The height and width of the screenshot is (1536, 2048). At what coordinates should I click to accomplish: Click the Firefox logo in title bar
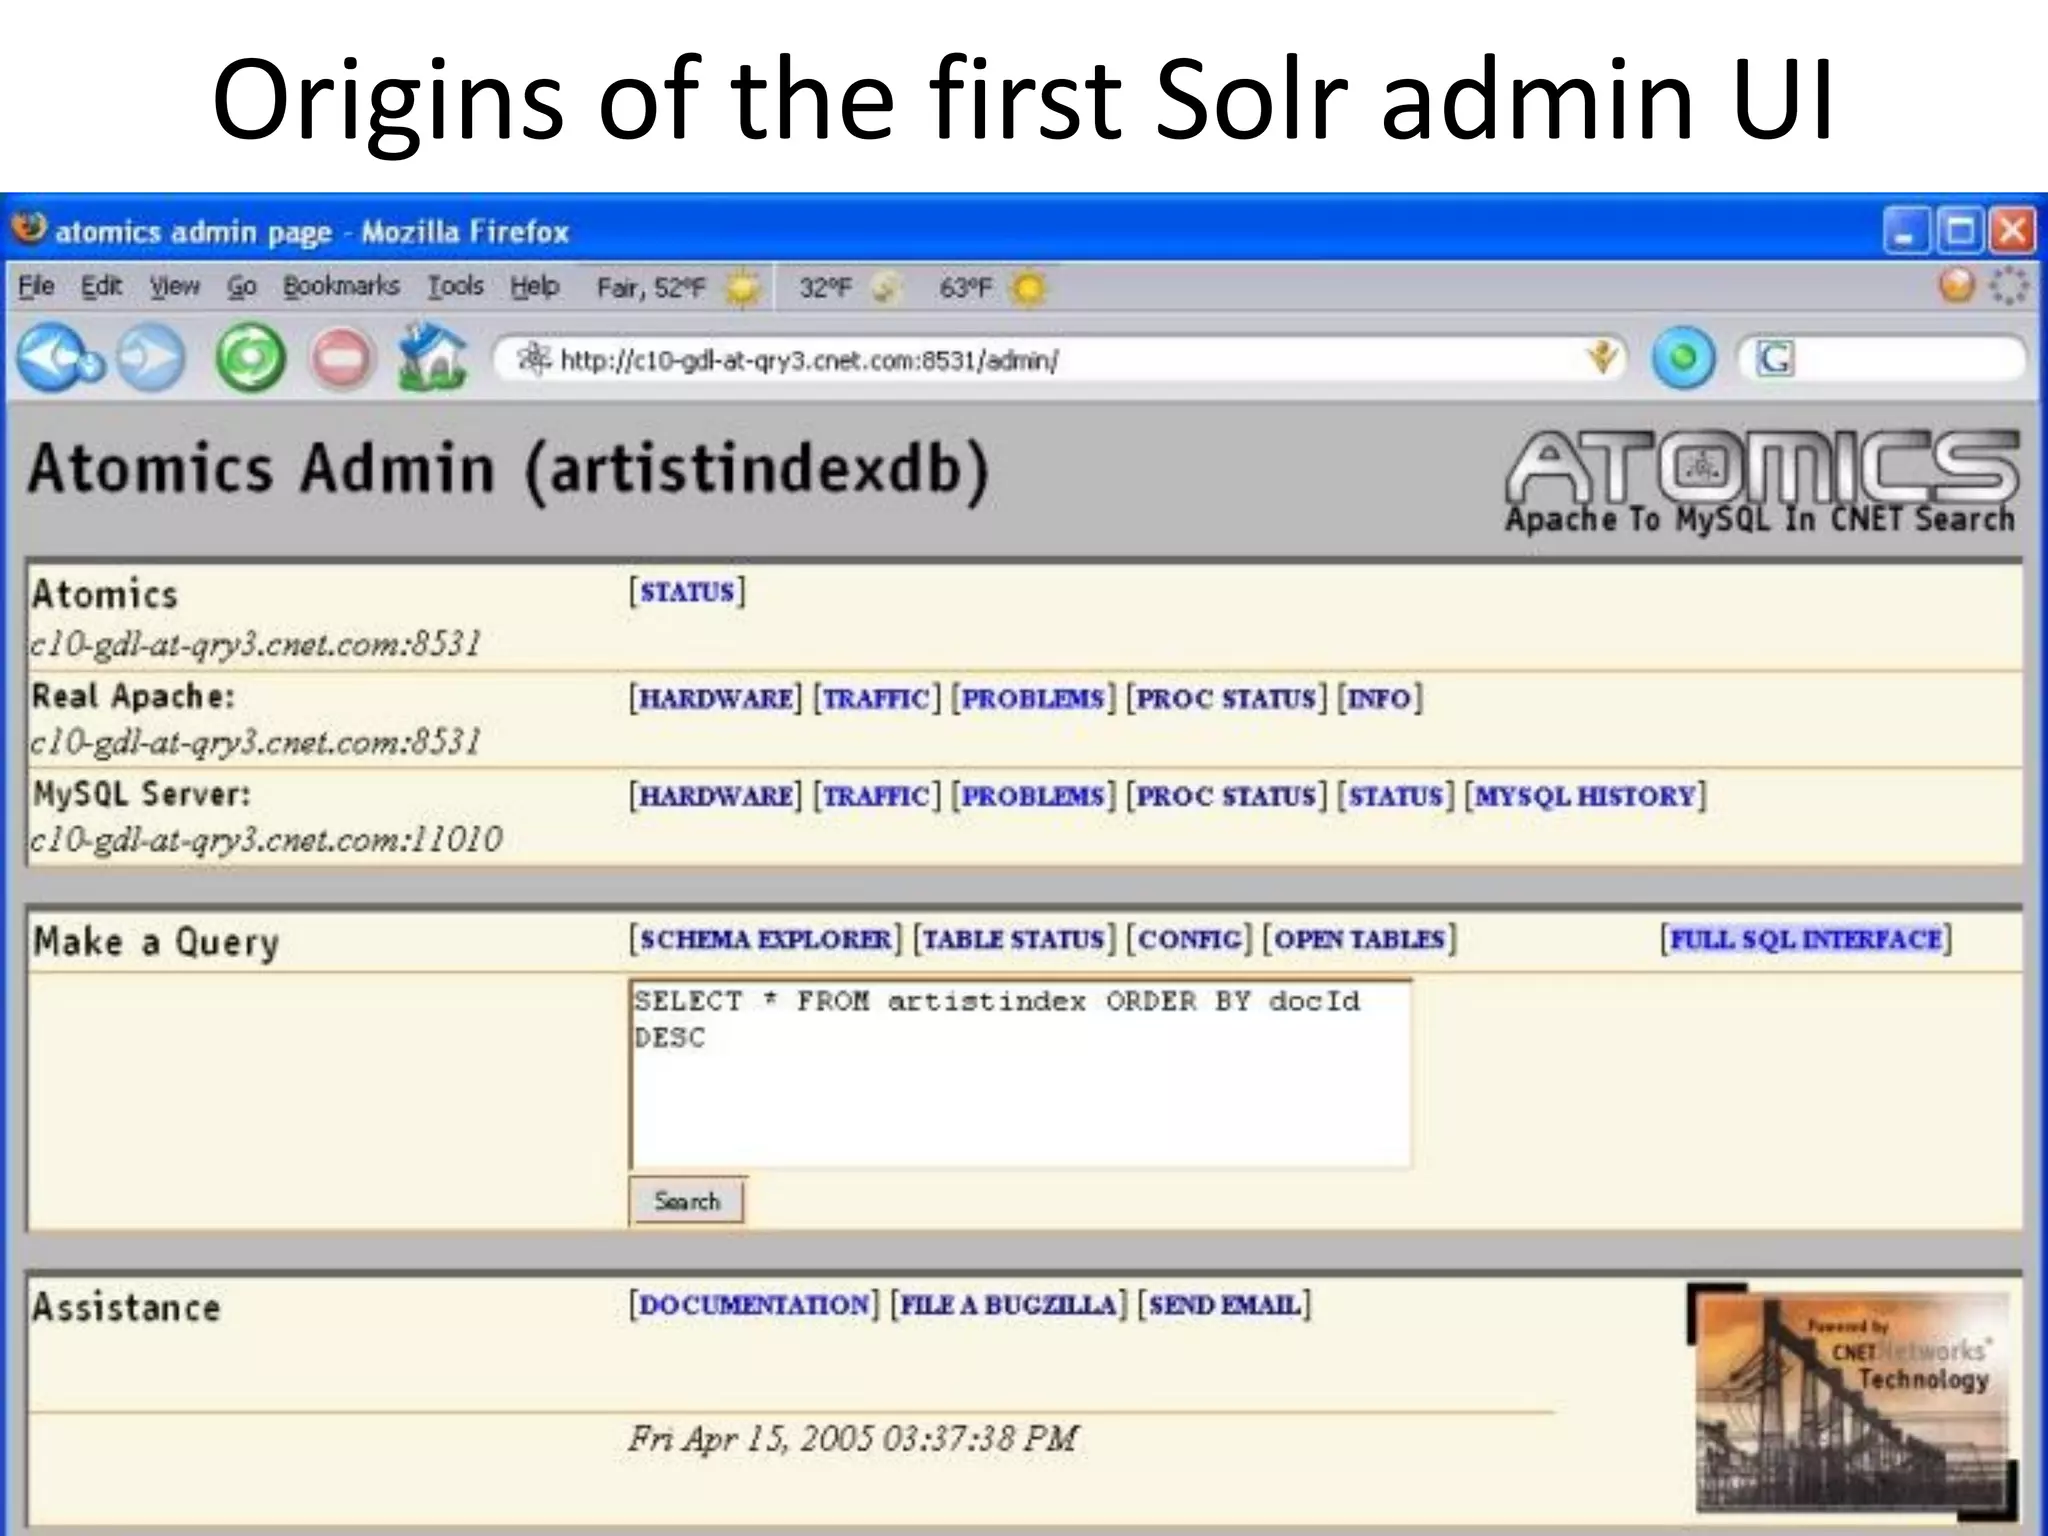(29, 228)
